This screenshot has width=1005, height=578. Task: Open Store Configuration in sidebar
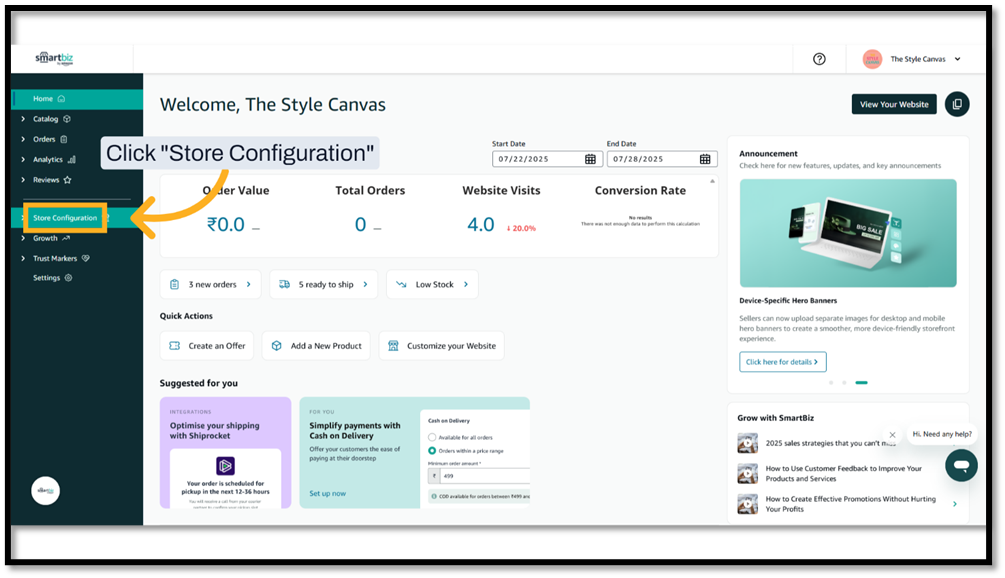pos(65,218)
